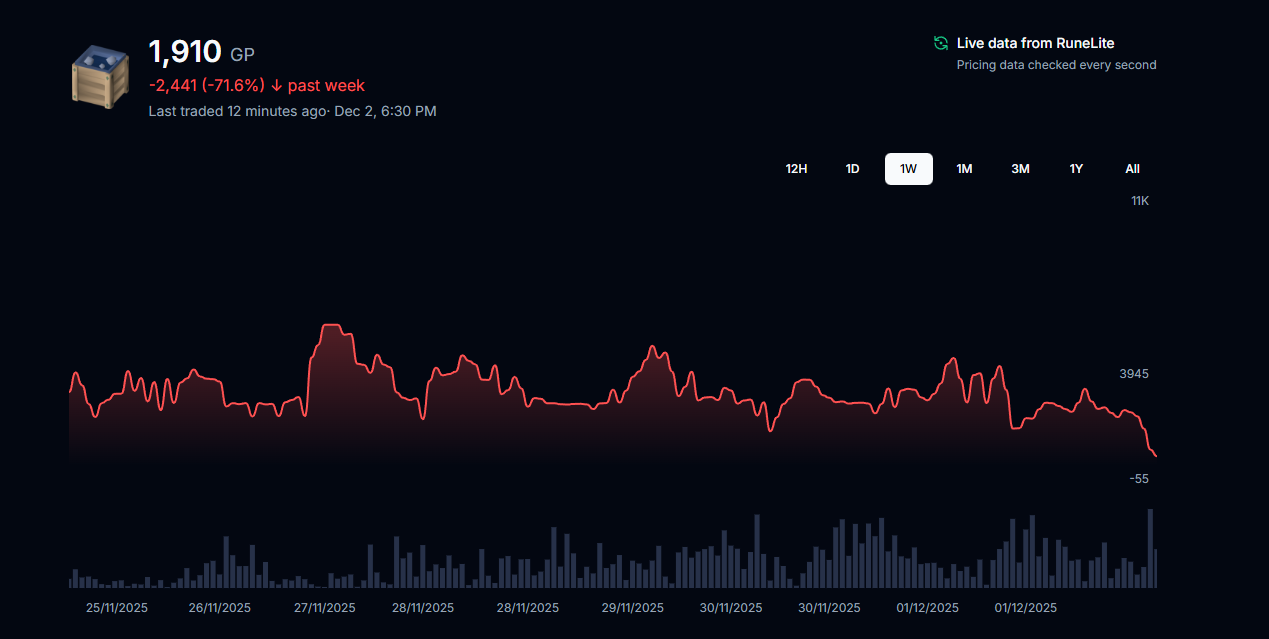This screenshot has height=639, width=1269.
Task: Select the 1M time range tab
Action: pyautogui.click(x=964, y=169)
